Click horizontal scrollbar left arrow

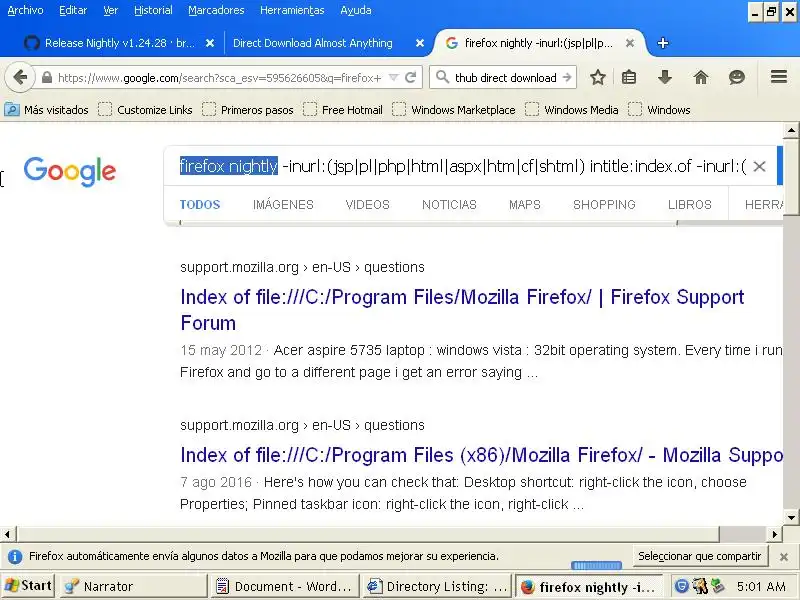pyautogui.click(x=7, y=534)
